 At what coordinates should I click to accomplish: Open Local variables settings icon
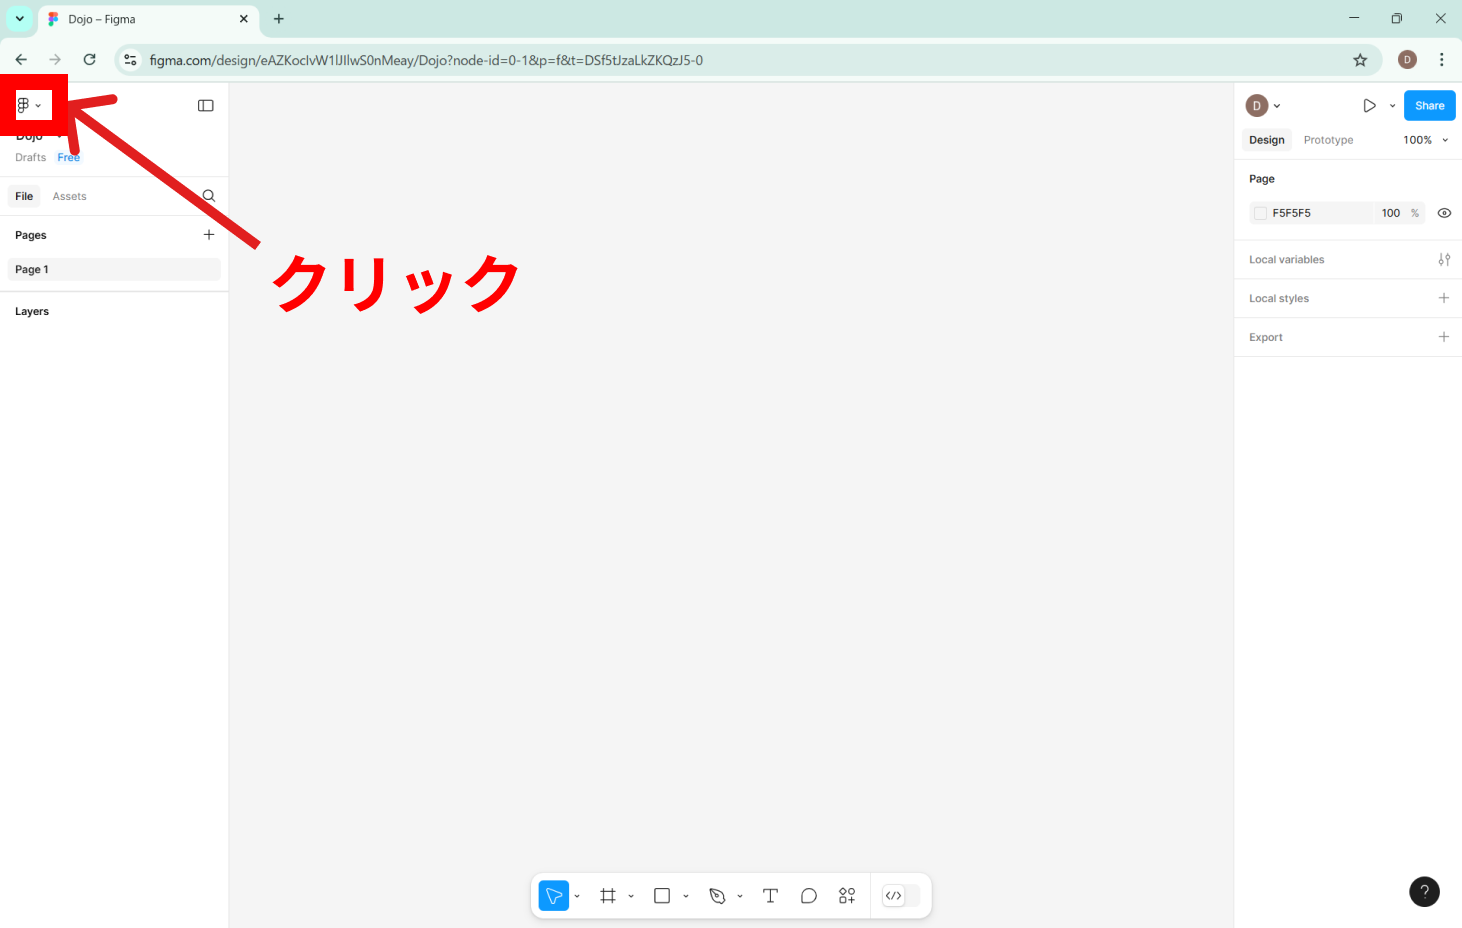pyautogui.click(x=1444, y=260)
